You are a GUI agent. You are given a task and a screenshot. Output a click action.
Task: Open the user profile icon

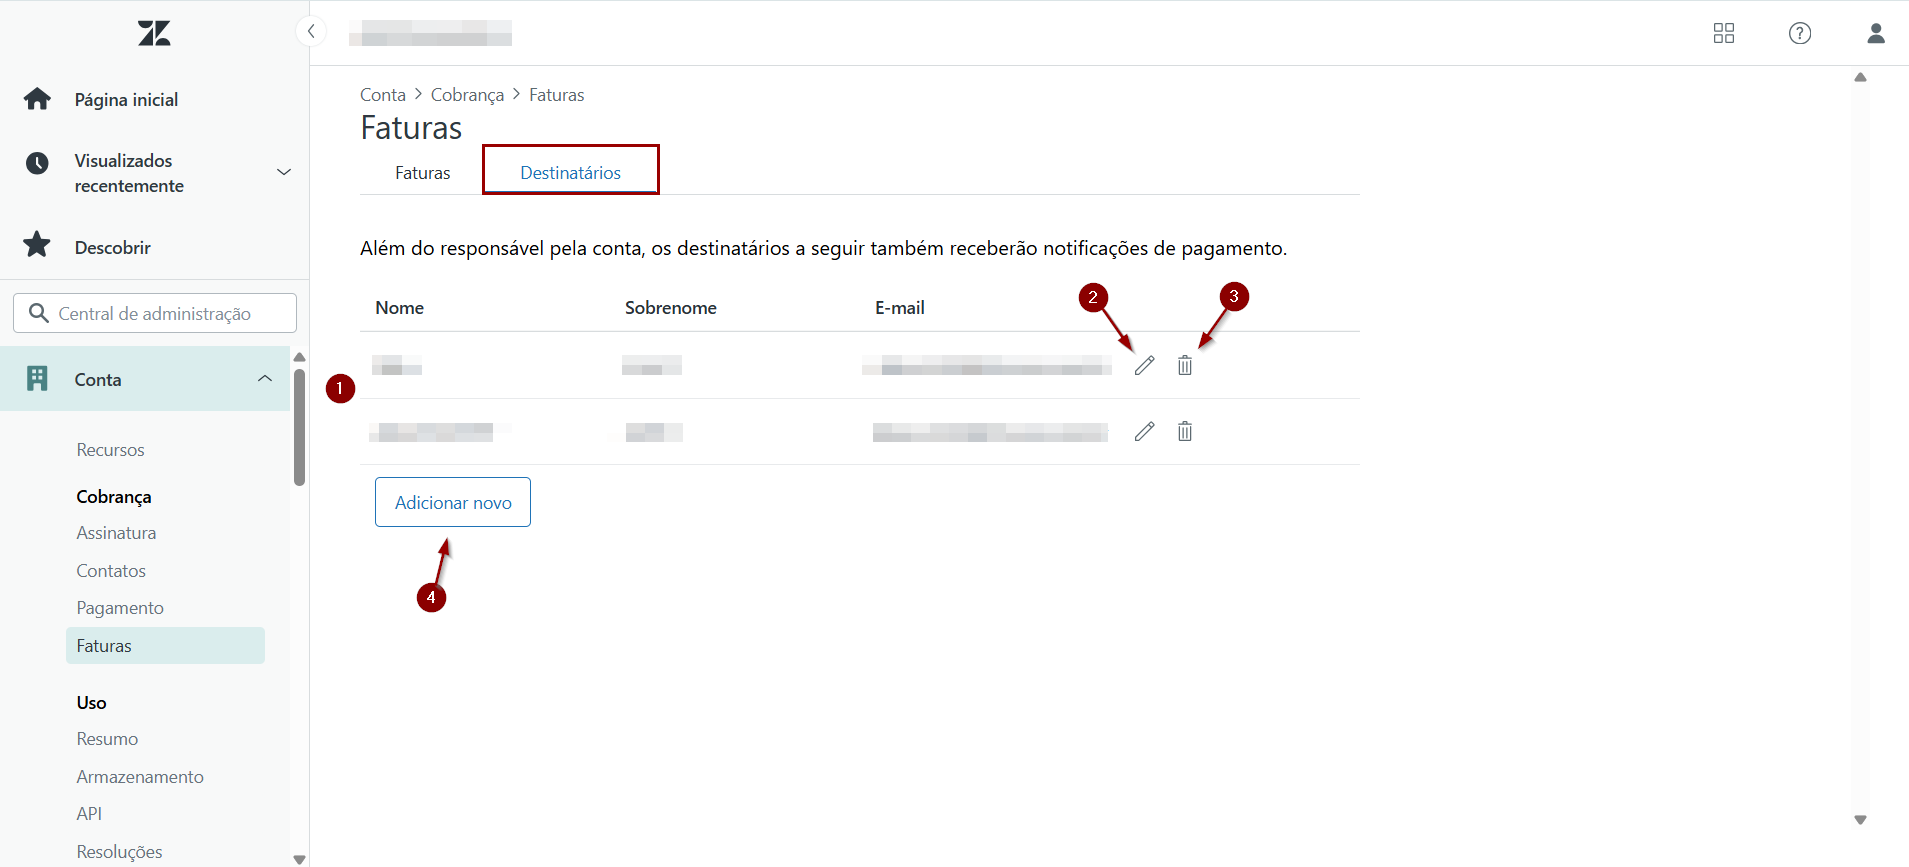(x=1875, y=34)
